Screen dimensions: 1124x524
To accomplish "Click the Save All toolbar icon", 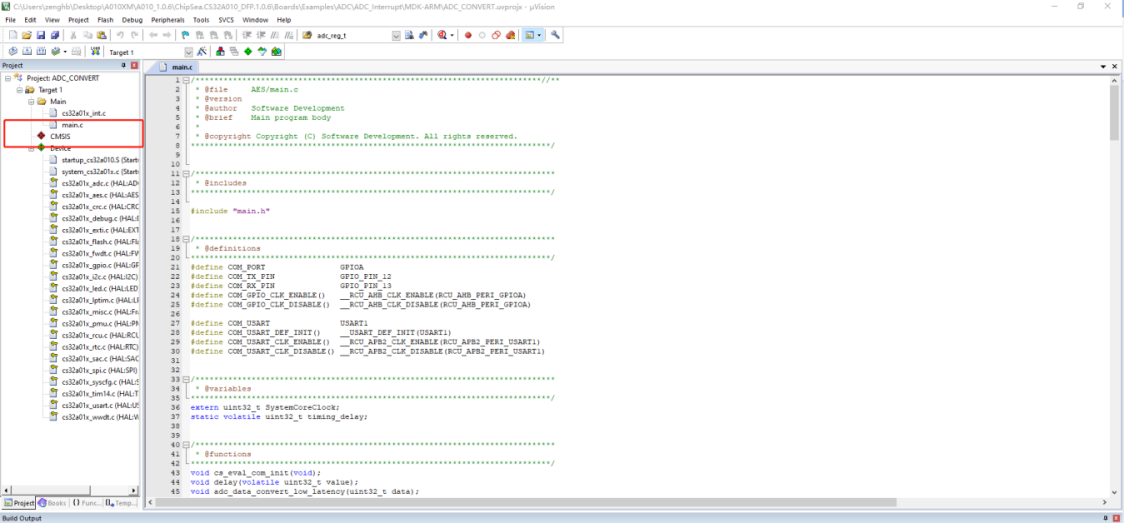I will click(55, 35).
